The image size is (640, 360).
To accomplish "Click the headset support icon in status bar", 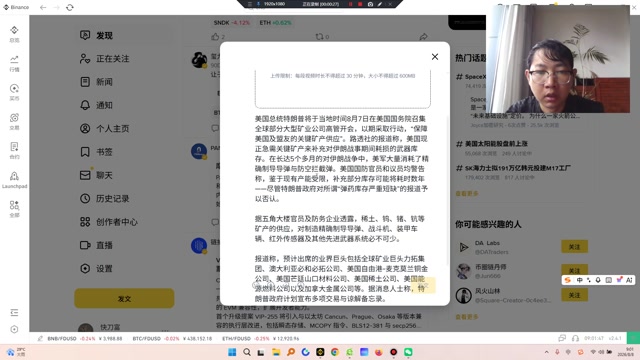I will click(x=576, y=338).
